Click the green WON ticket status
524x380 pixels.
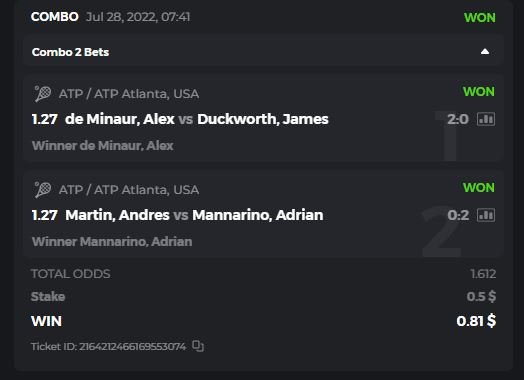pos(480,17)
